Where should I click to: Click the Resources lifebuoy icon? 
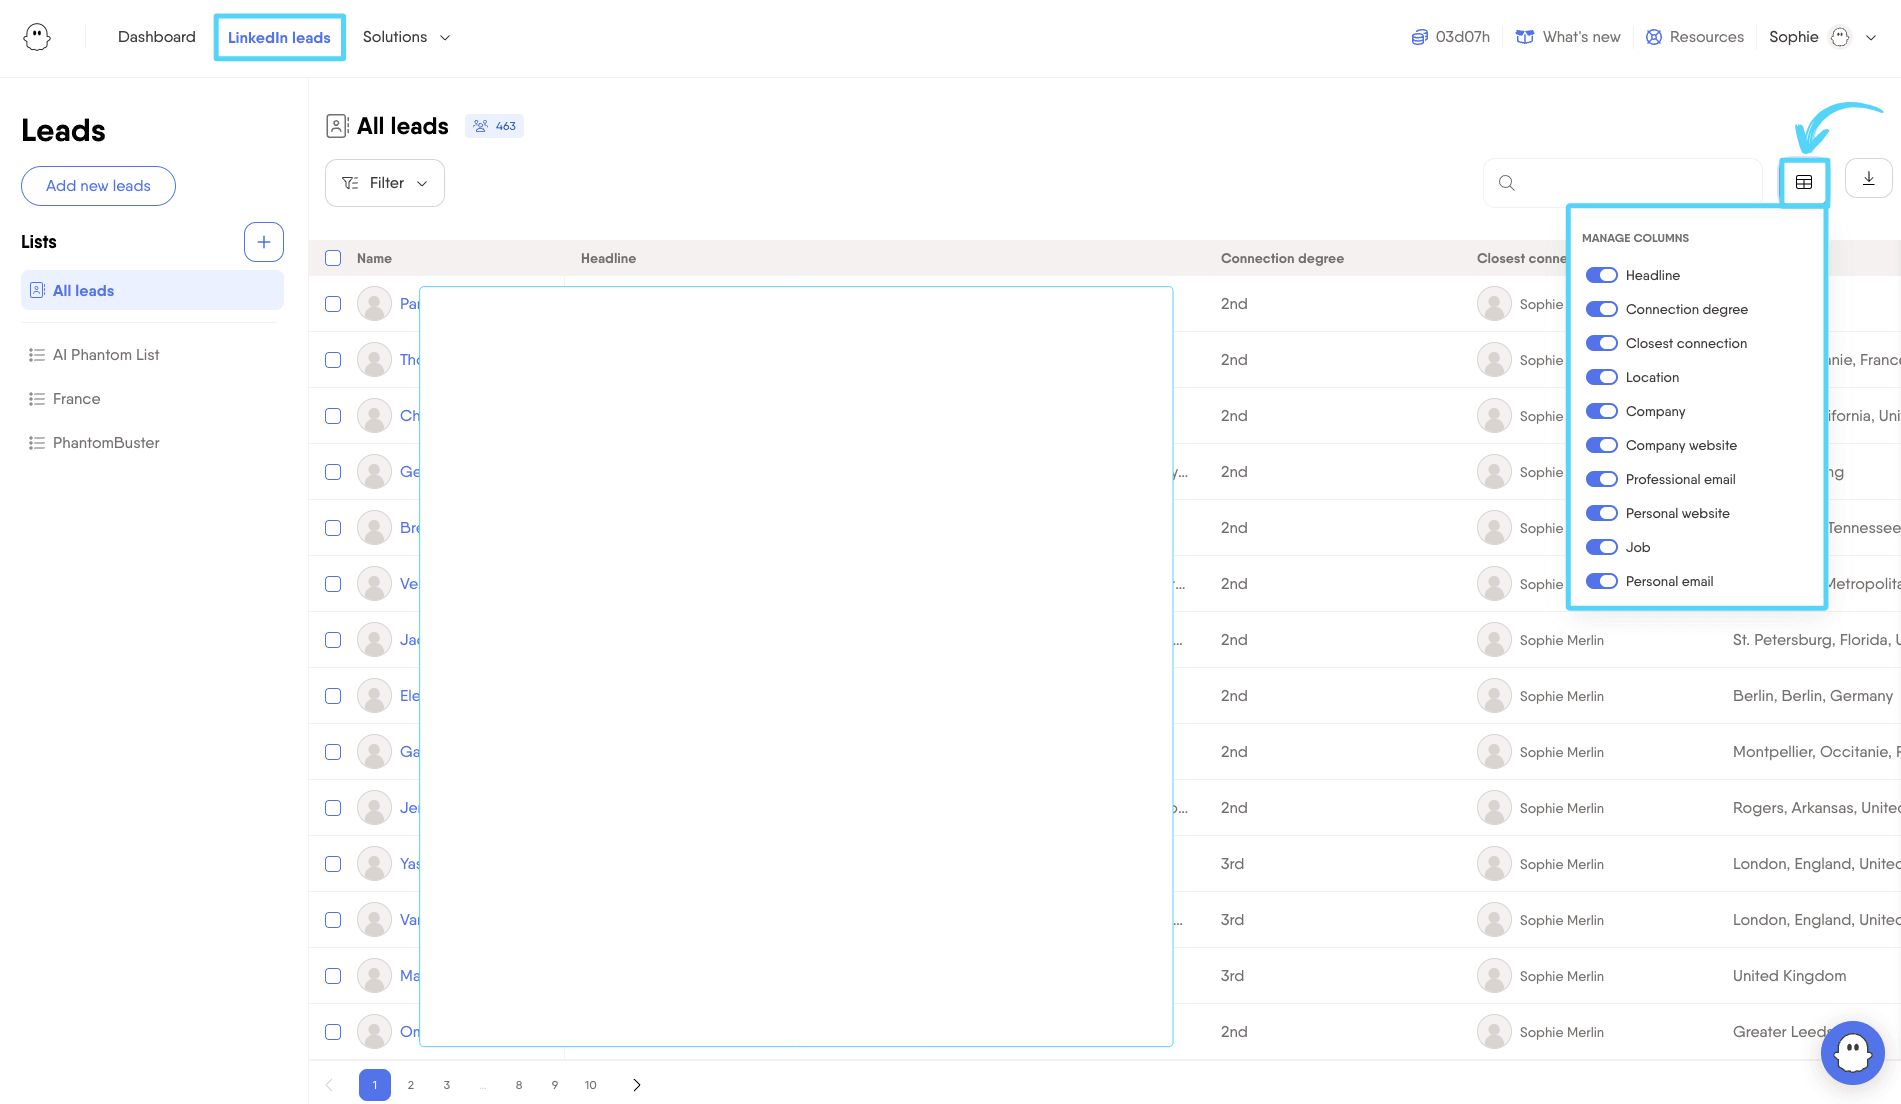[1654, 37]
